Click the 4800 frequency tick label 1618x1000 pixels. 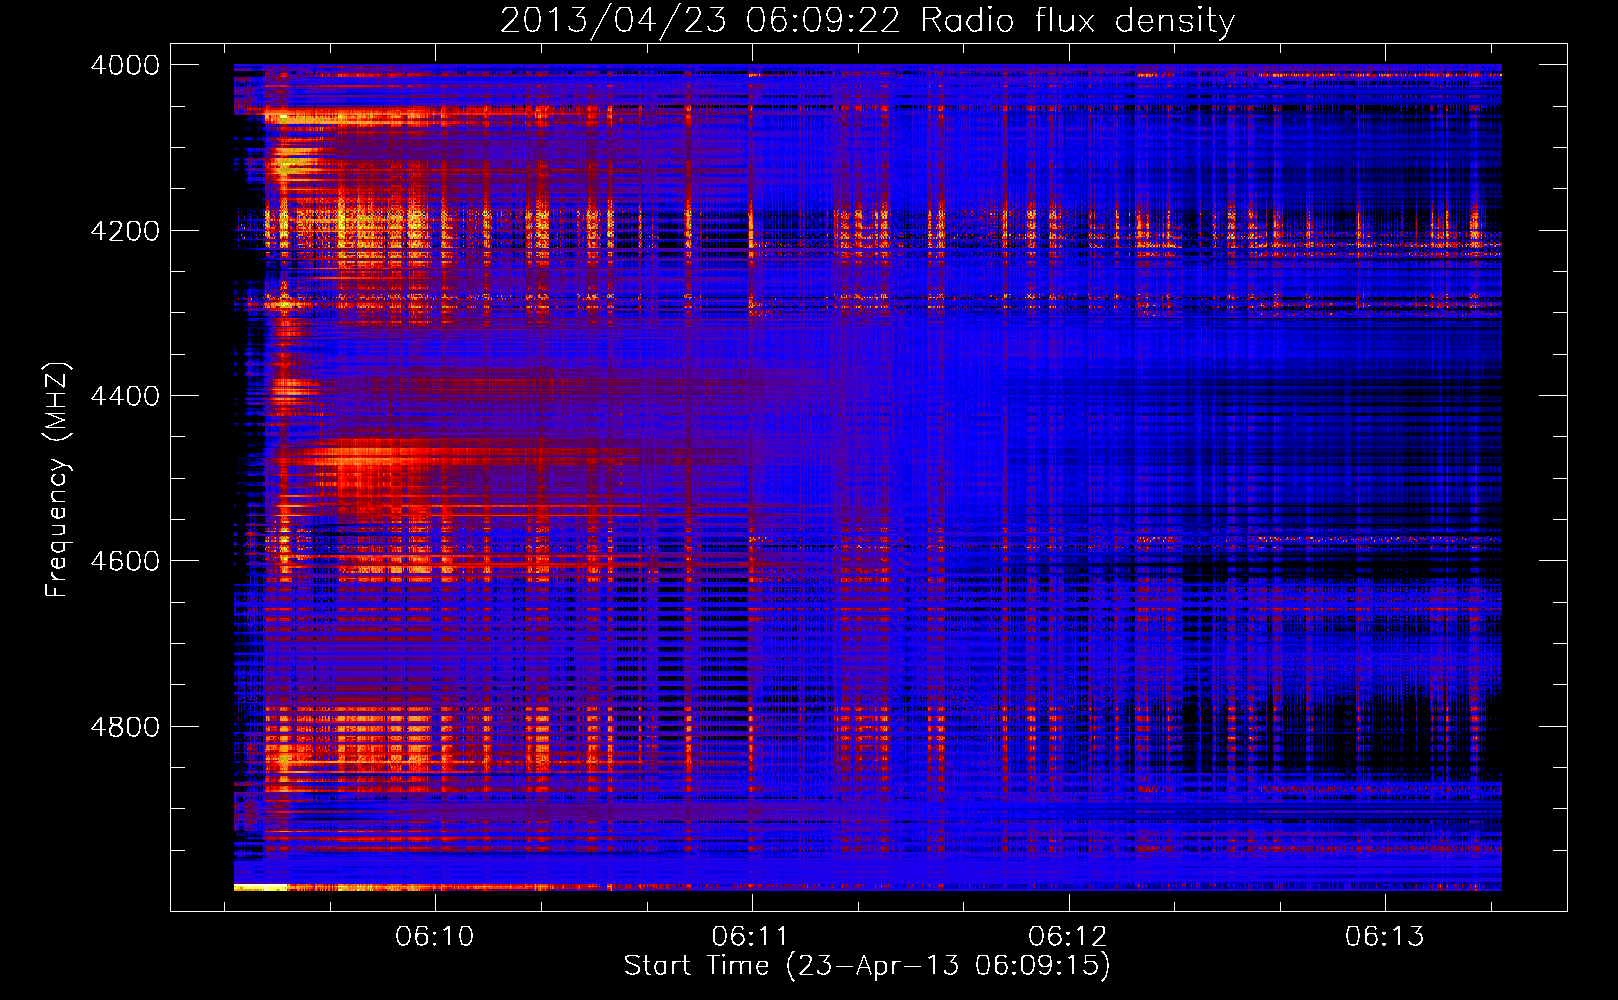click(x=125, y=727)
